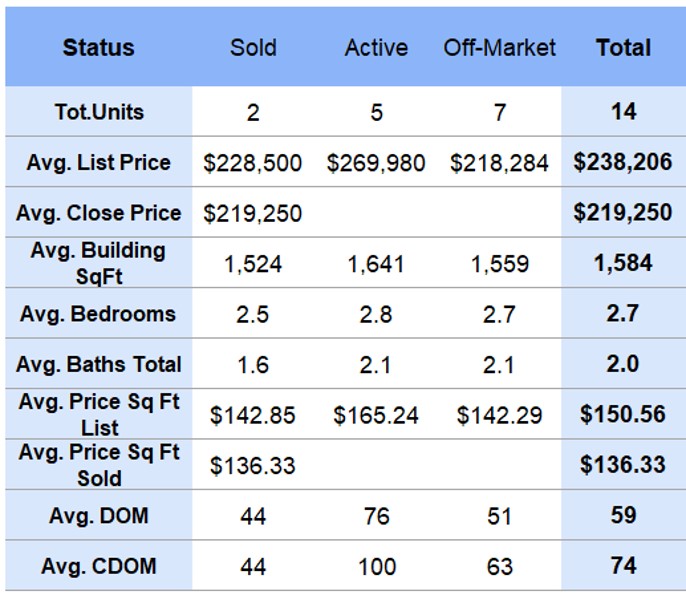
Task: Click the Status column header
Action: tap(98, 48)
